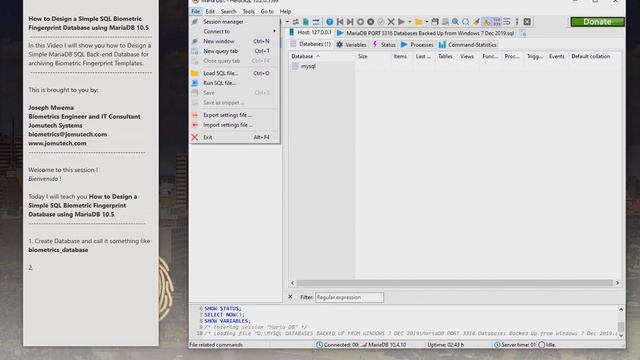Choose Run SQL file... menu entry
The image size is (640, 360).
pos(235,83)
